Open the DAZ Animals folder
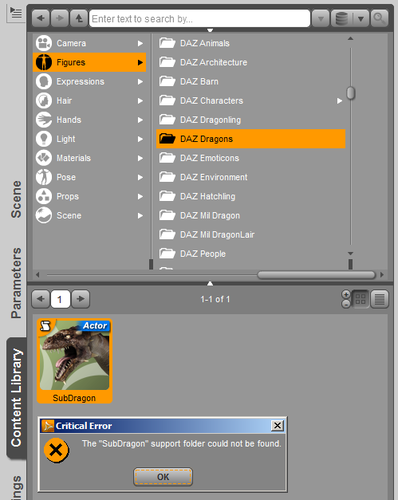 tap(251, 43)
